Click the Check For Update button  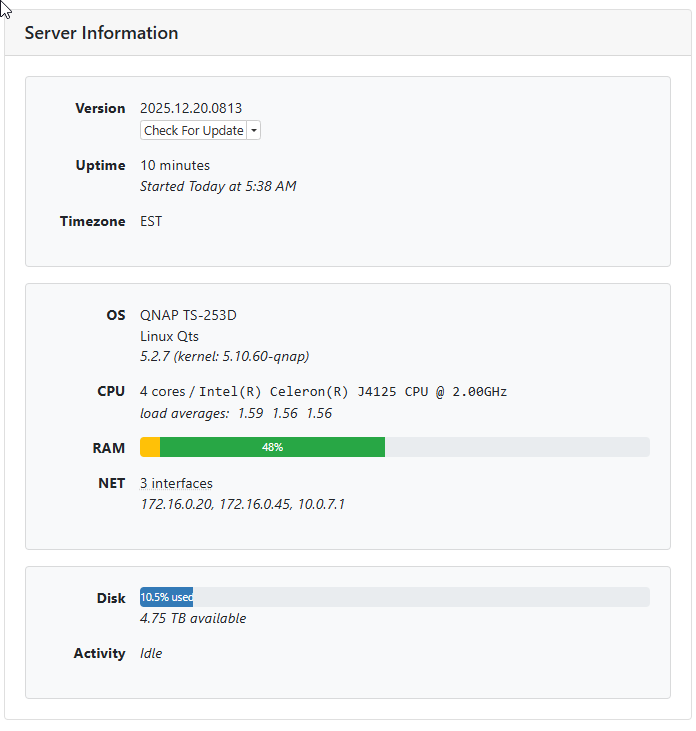194,131
